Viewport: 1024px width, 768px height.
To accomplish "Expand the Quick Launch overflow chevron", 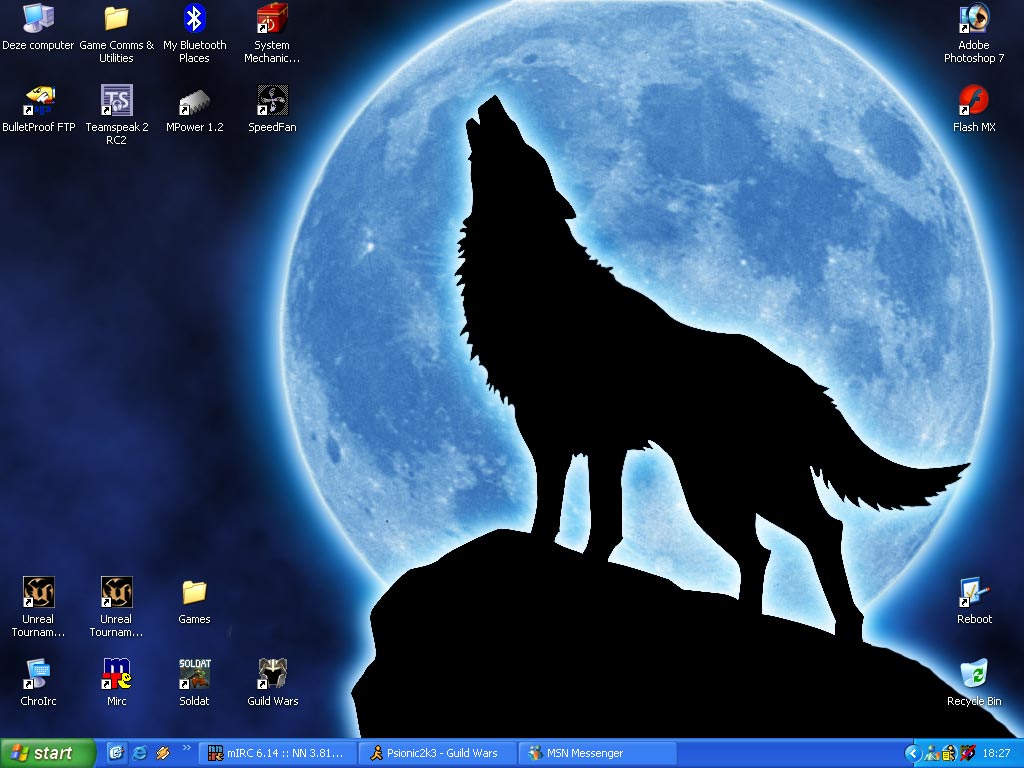I will tap(186, 753).
